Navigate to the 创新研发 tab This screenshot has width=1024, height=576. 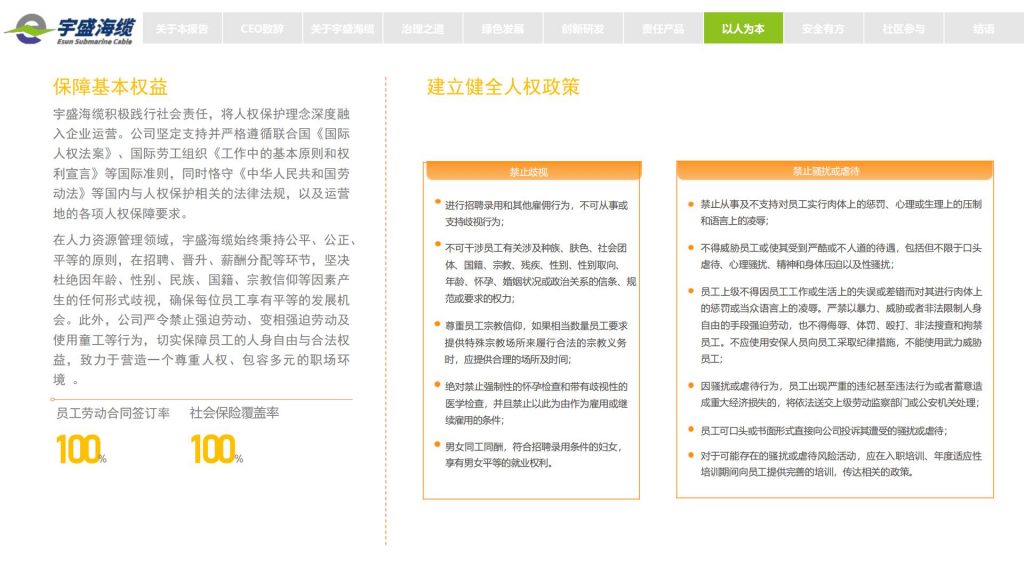tap(583, 29)
